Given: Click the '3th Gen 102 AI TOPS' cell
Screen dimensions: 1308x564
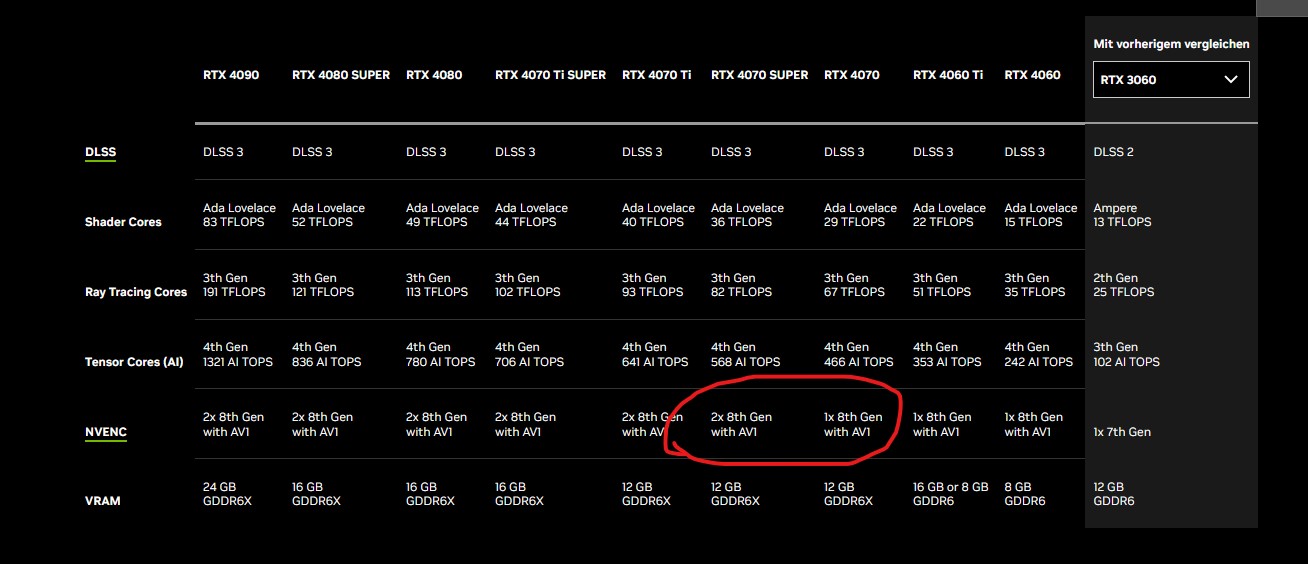Looking at the screenshot, I should pyautogui.click(x=1127, y=355).
